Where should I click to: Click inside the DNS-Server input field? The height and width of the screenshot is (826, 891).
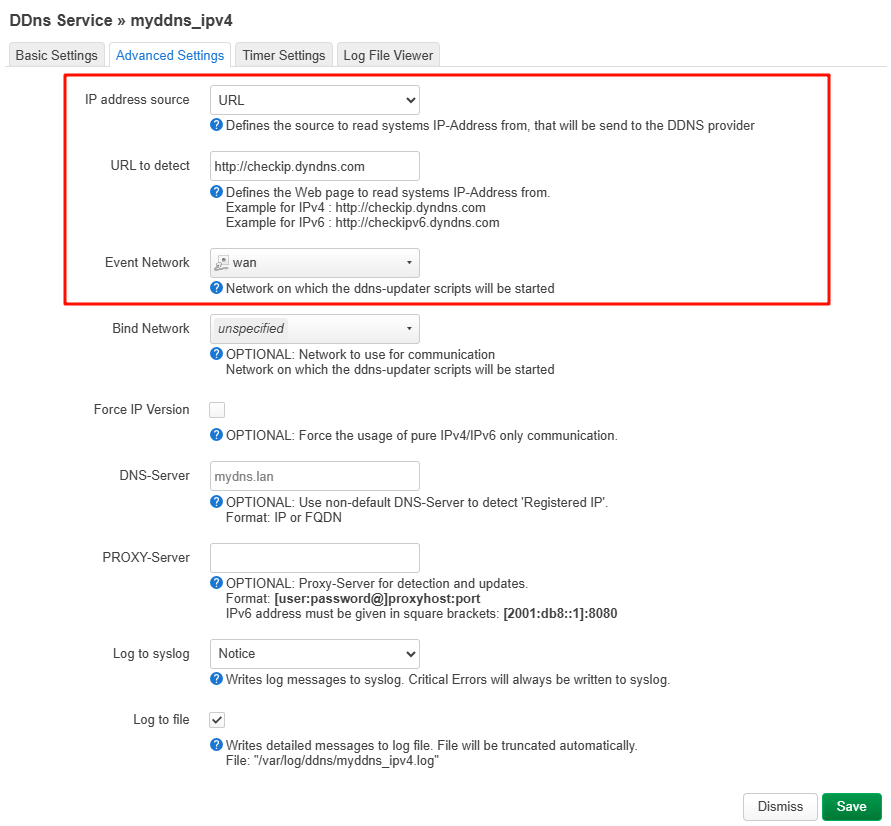pyautogui.click(x=314, y=476)
